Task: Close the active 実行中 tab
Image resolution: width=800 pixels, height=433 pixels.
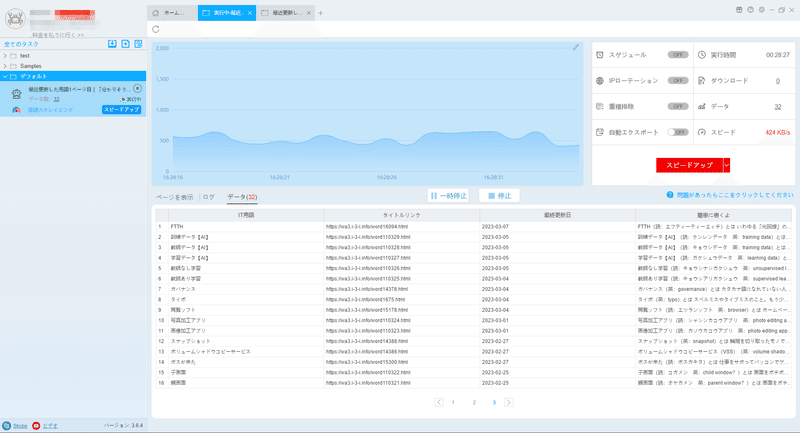Action: tap(250, 13)
